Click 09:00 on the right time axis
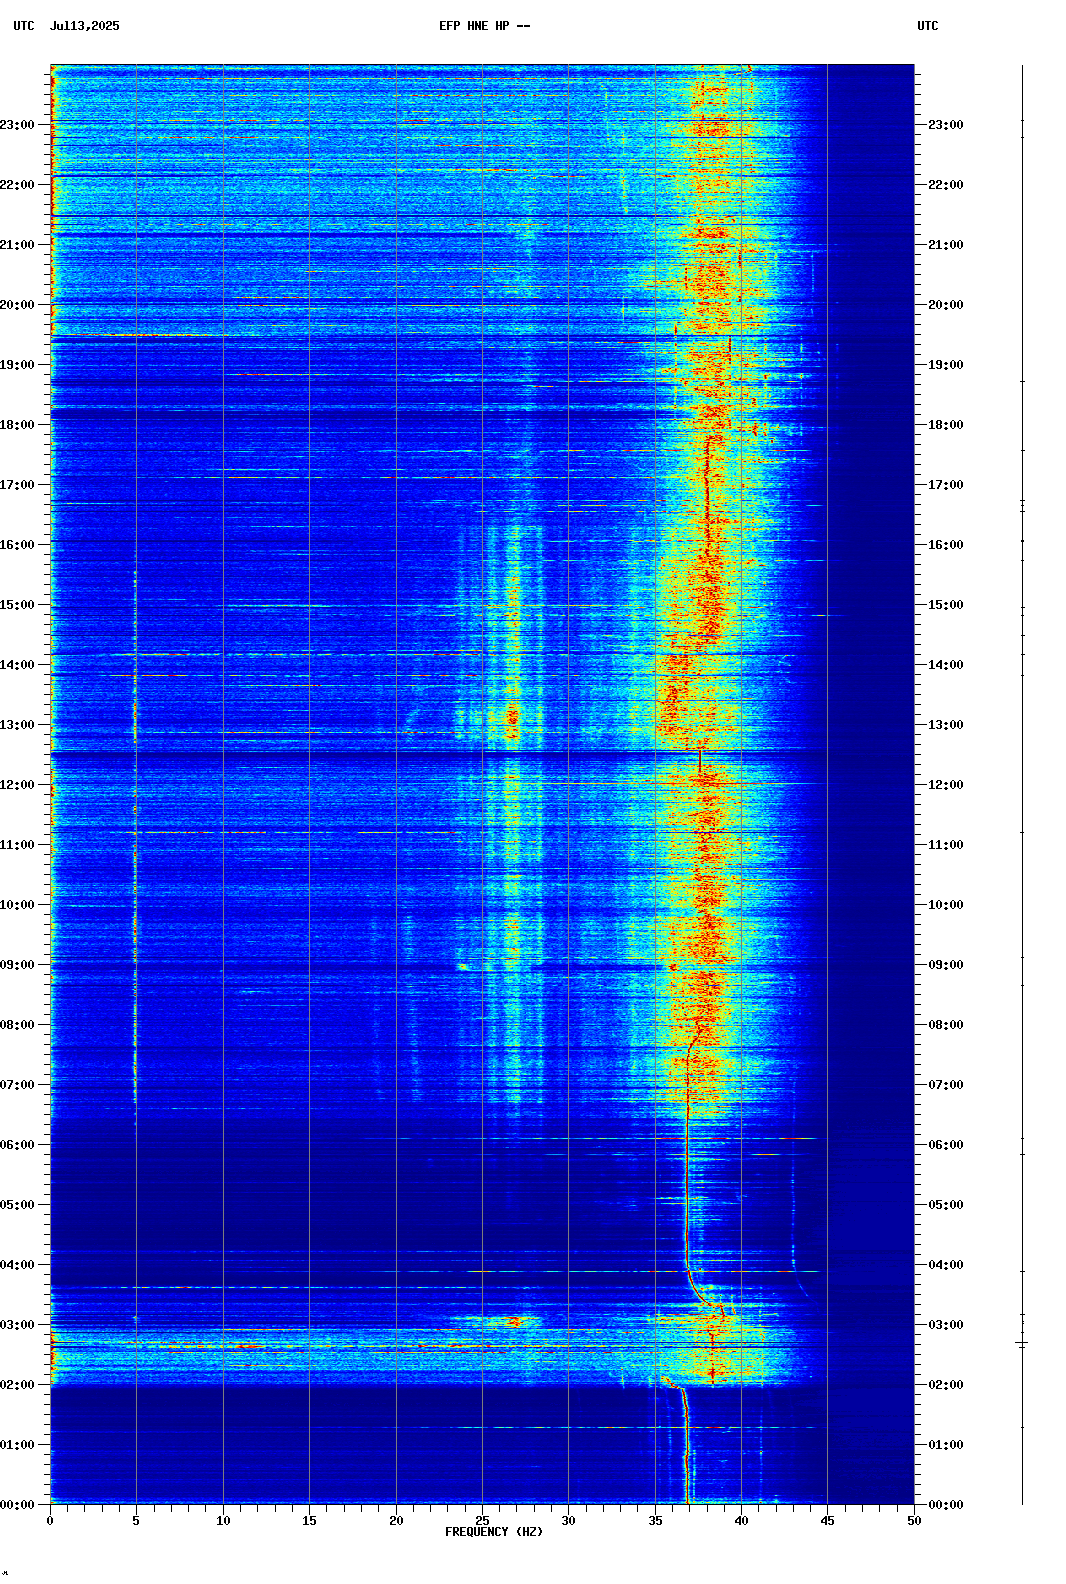This screenshot has height=1584, width=1066. point(946,965)
